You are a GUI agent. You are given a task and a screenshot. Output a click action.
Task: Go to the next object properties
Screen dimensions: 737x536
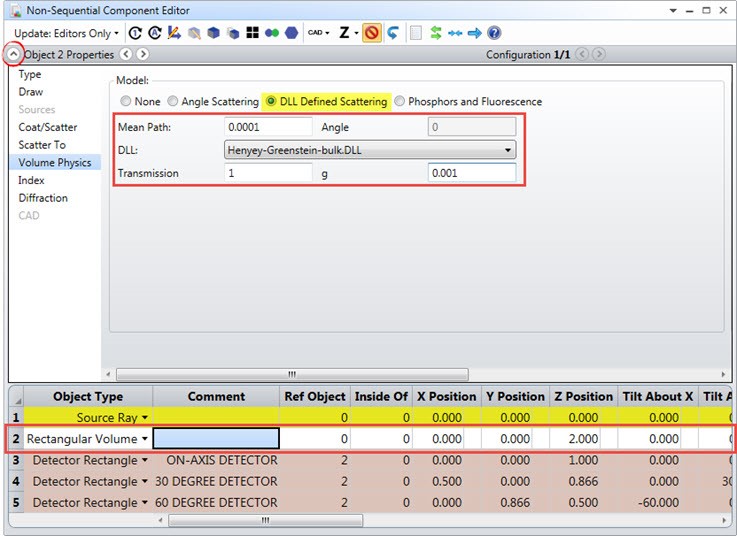143,55
